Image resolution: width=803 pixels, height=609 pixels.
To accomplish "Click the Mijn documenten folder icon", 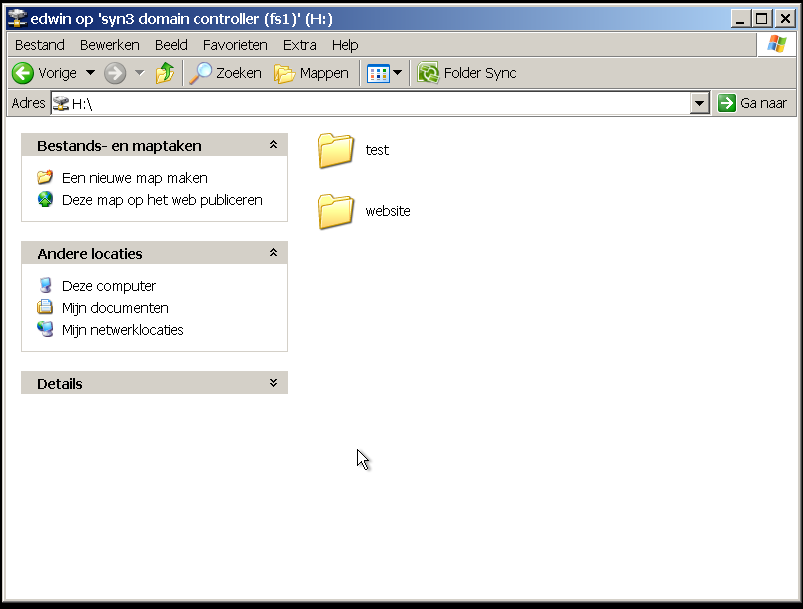I will click(x=45, y=307).
